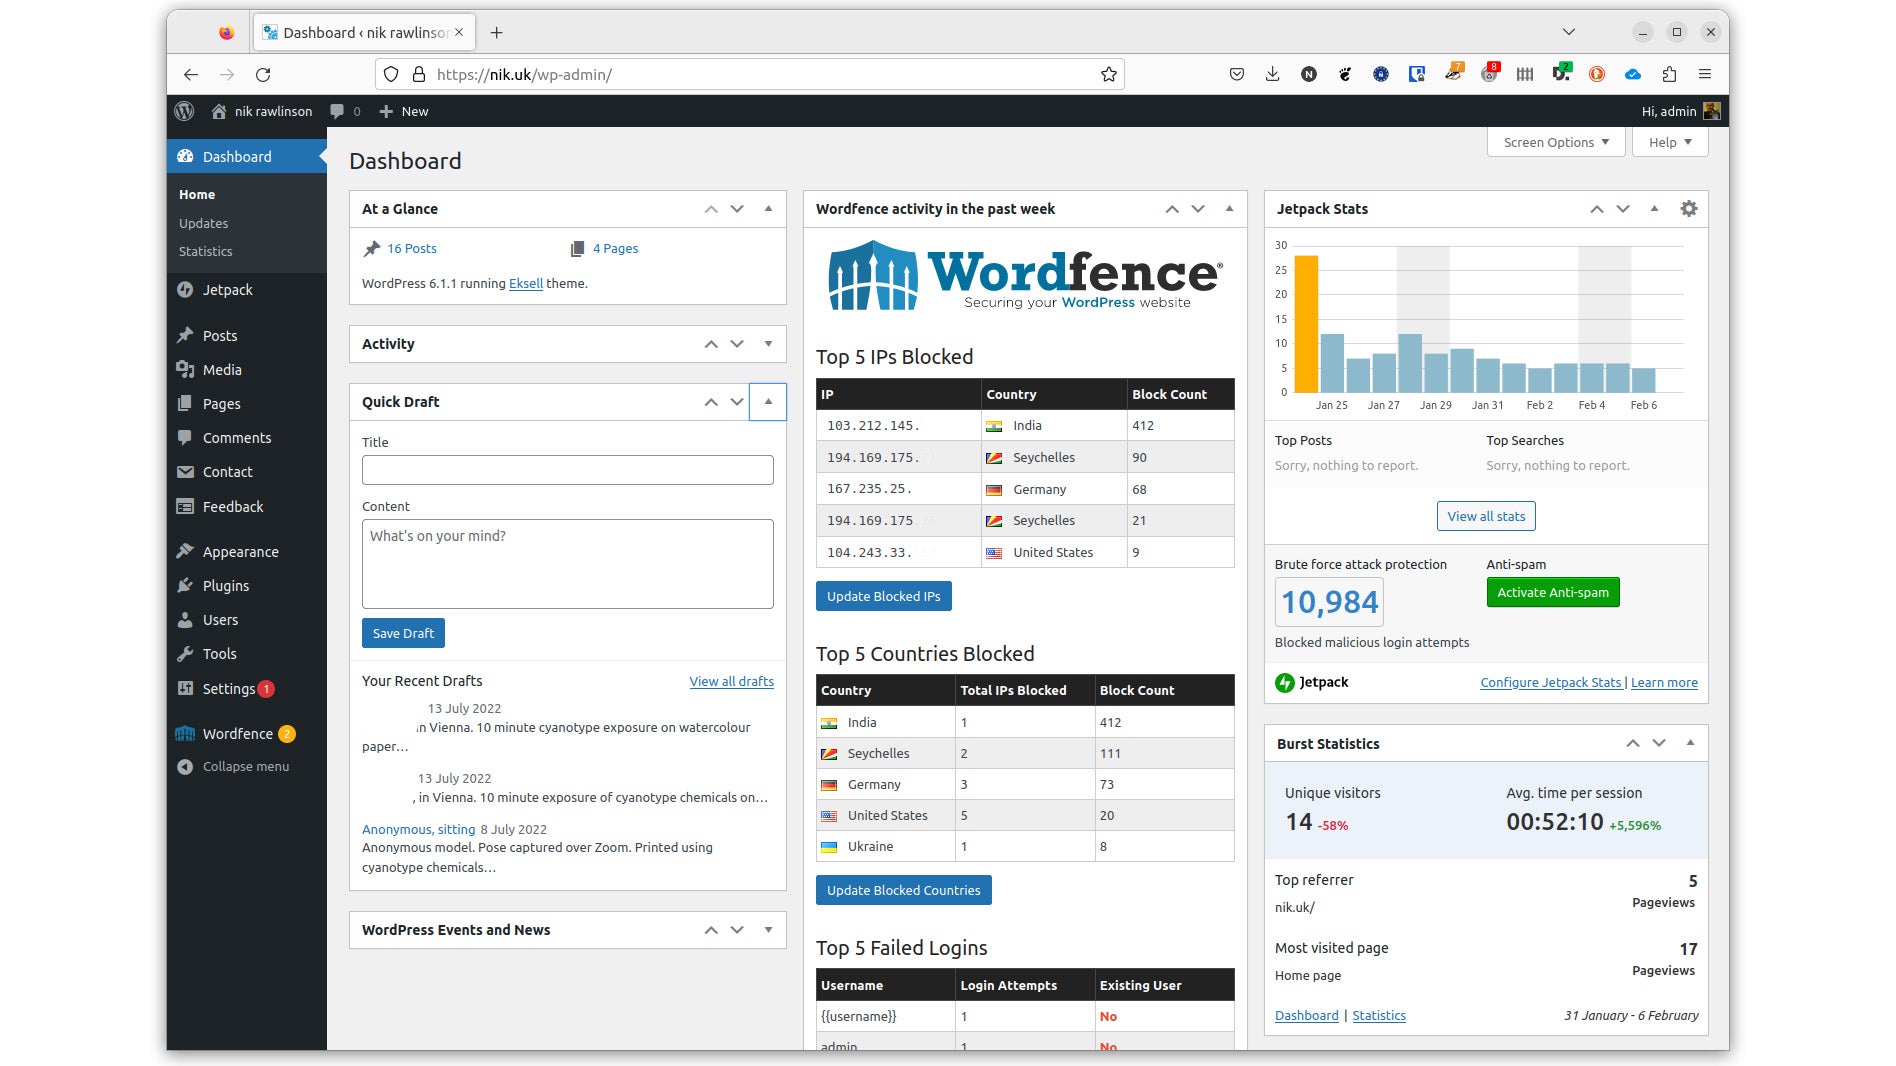Viewport: 1896px width, 1066px height.
Task: Open Firefox downloads panel
Action: (x=1272, y=75)
